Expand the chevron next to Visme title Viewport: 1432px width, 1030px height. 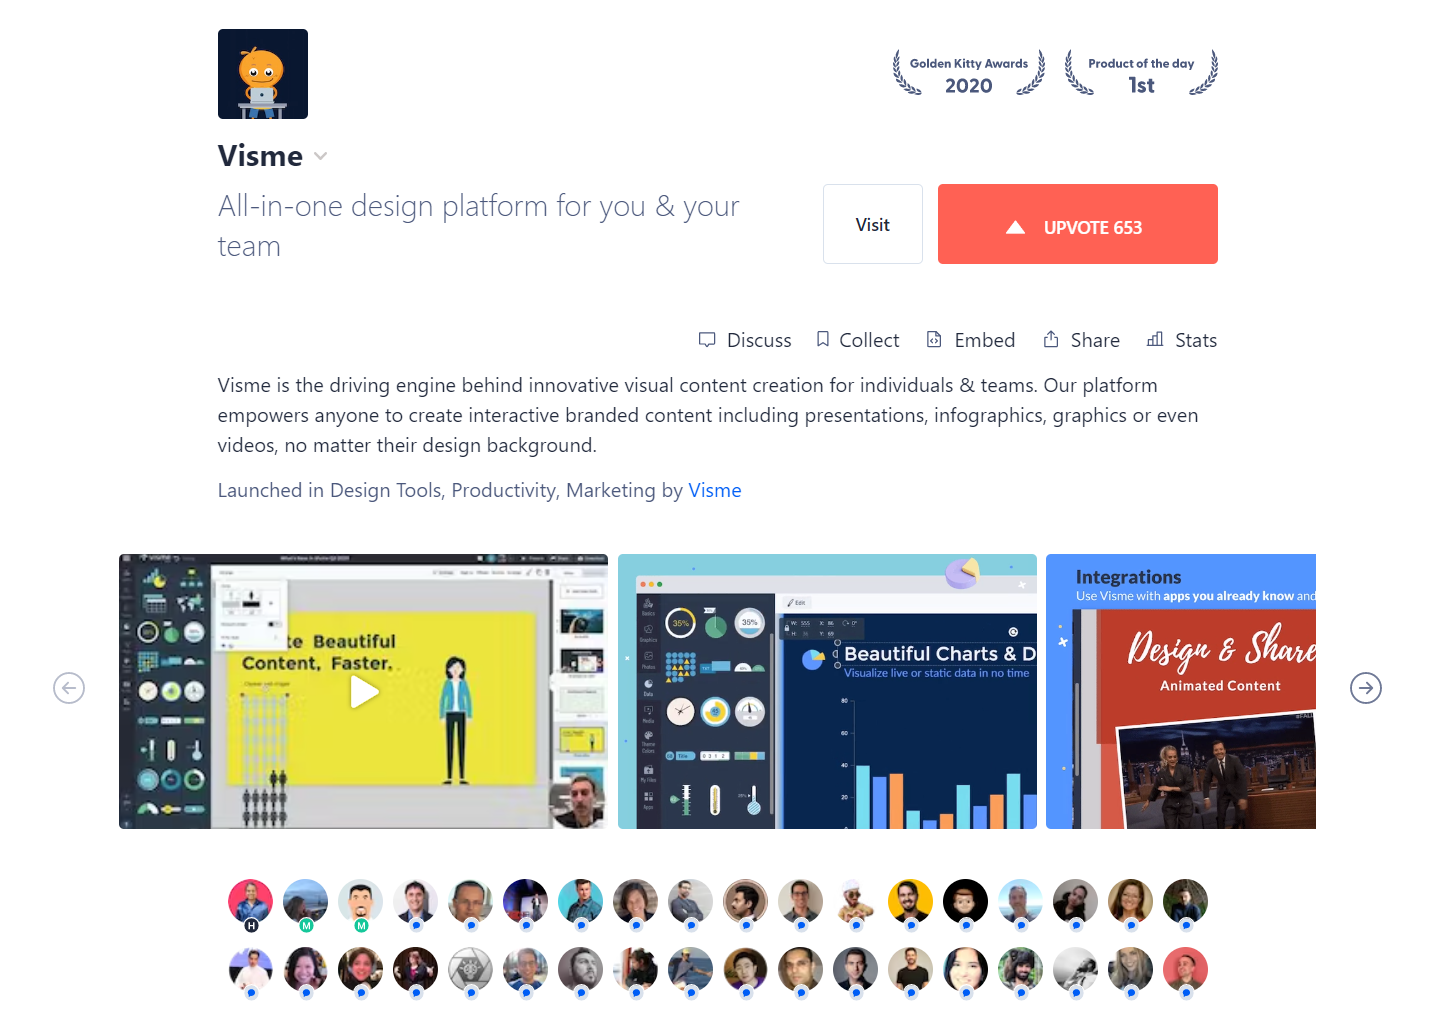(320, 156)
